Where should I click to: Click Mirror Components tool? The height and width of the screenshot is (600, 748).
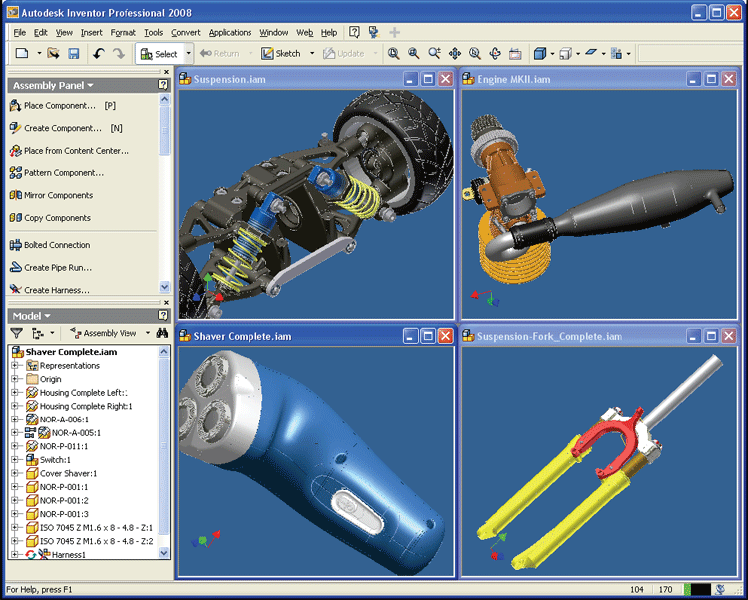pos(52,195)
